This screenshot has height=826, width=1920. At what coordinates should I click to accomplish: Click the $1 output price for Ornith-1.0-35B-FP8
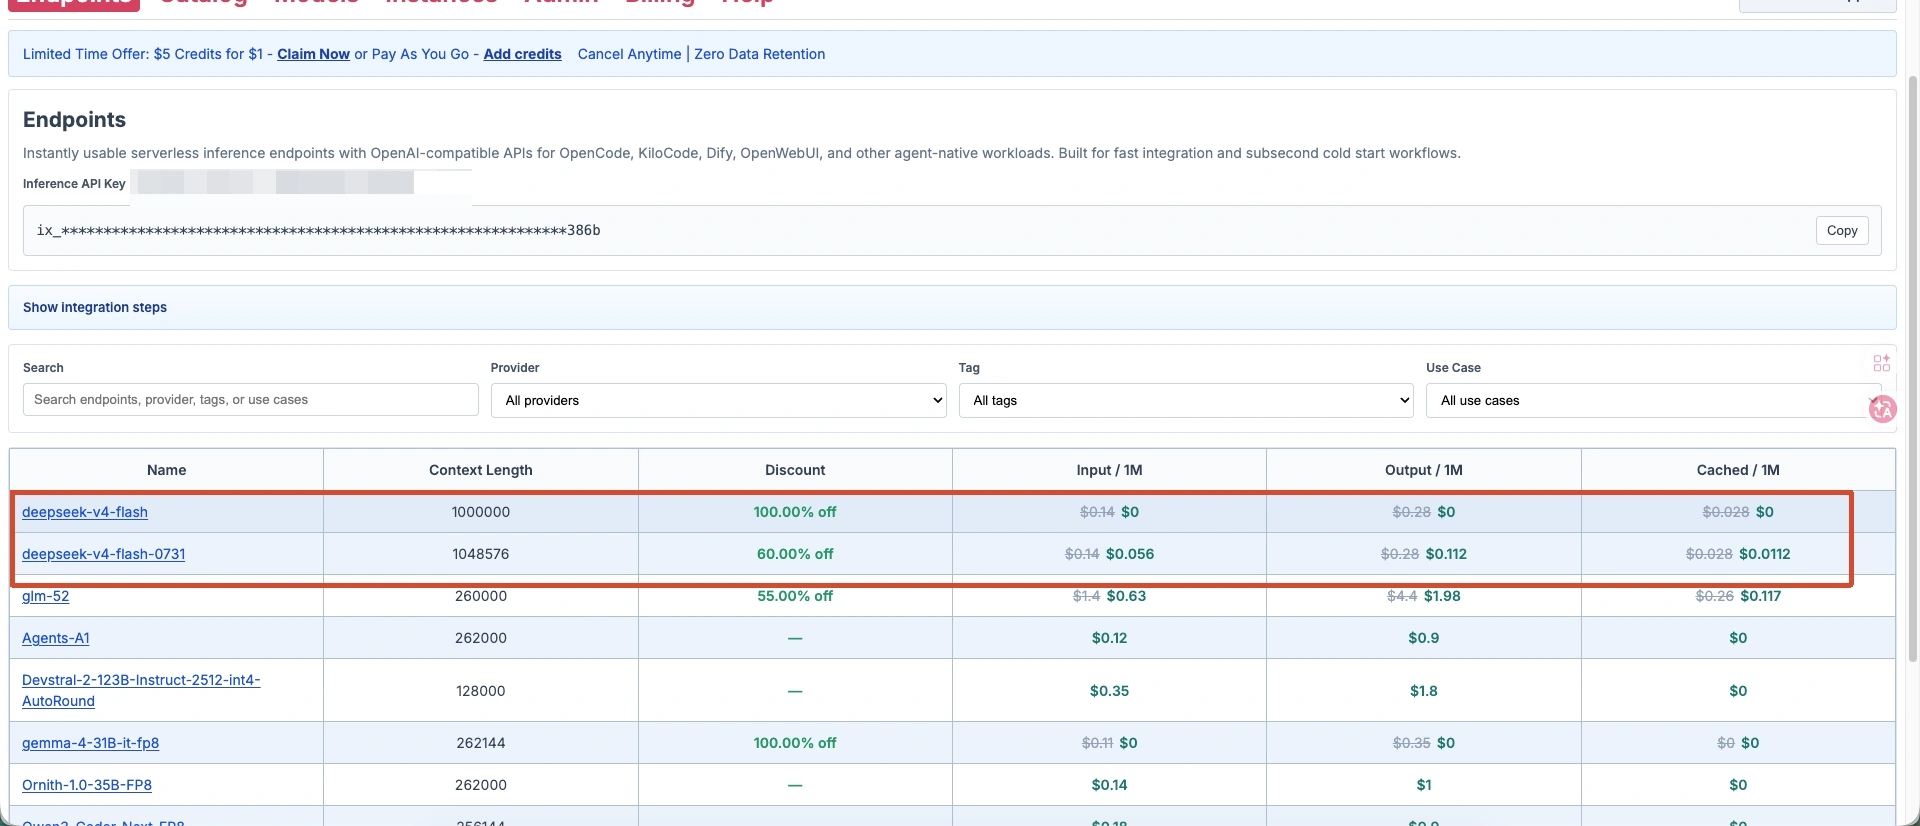point(1424,785)
